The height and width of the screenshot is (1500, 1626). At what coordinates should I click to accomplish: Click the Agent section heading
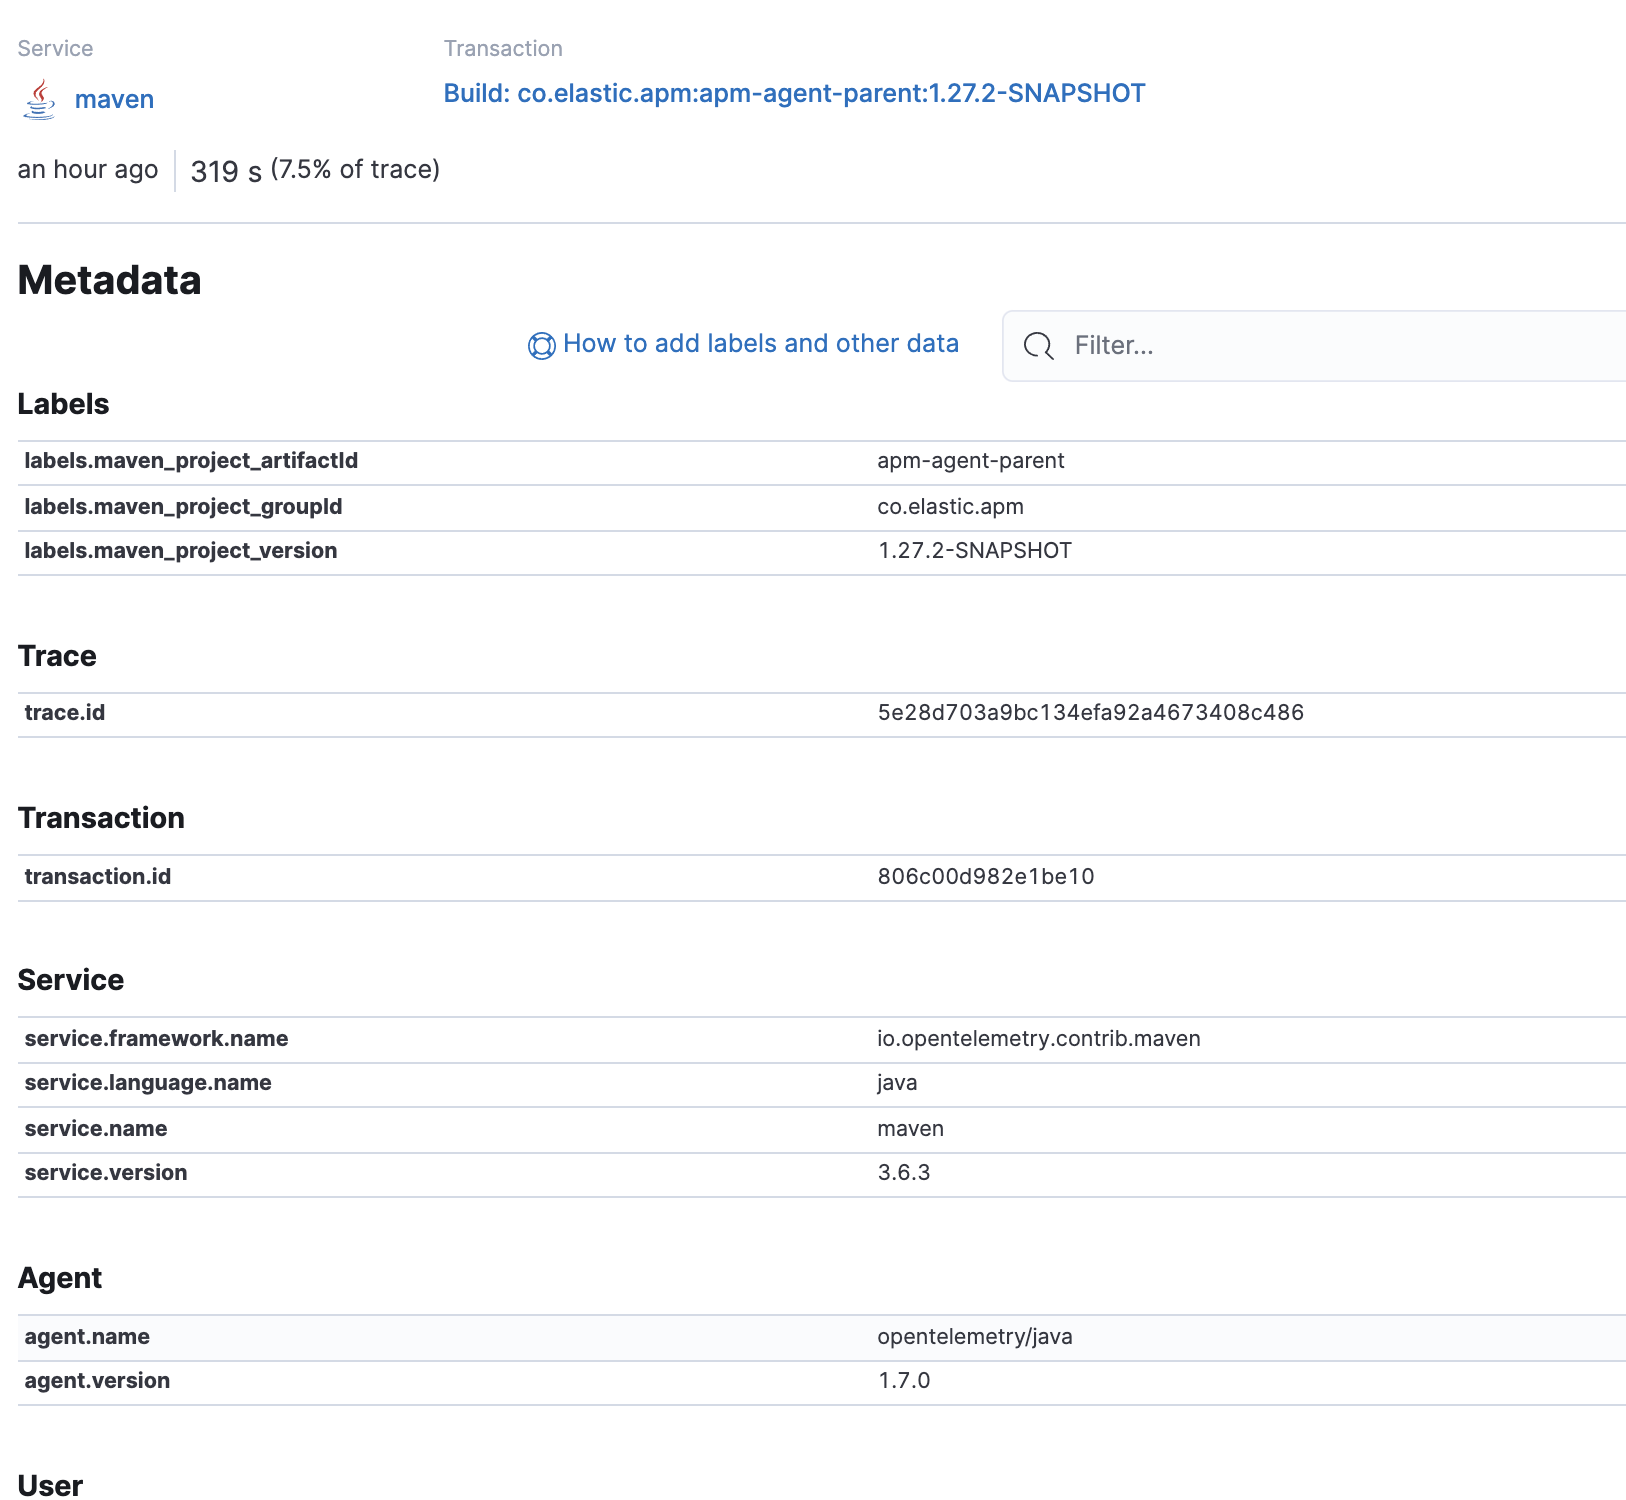pyautogui.click(x=60, y=1278)
